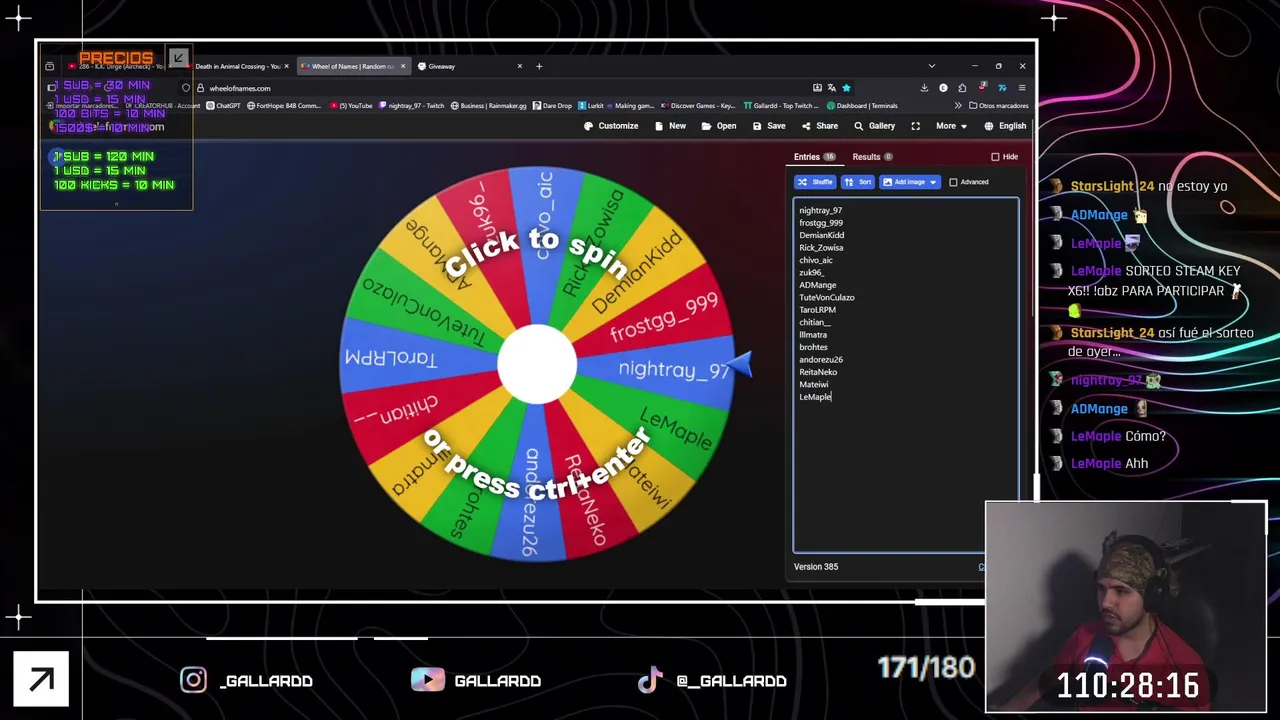The height and width of the screenshot is (720, 1280).
Task: Close the Giveaway tab
Action: coord(519,66)
